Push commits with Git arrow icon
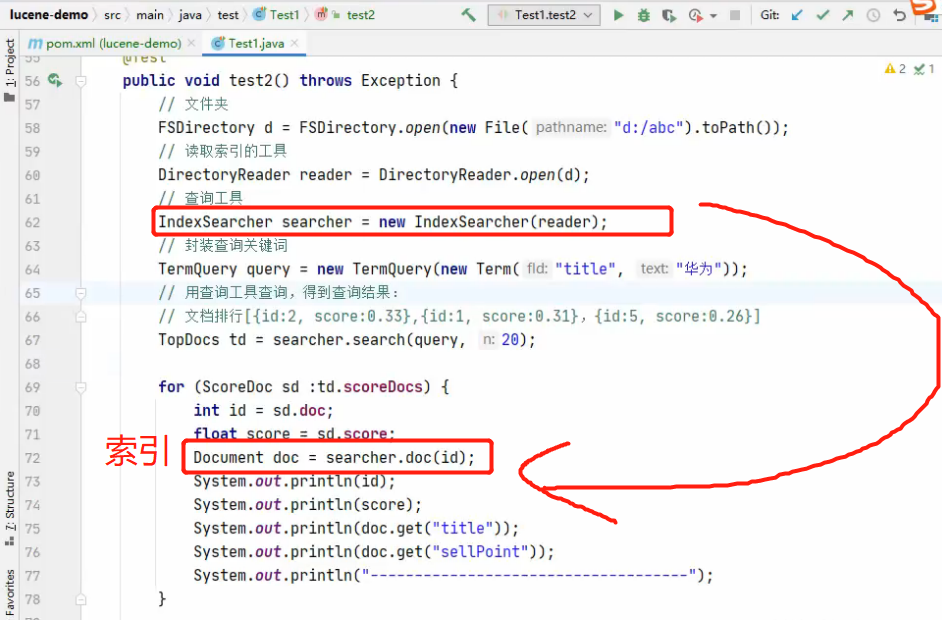This screenshot has width=942, height=620. (x=848, y=15)
